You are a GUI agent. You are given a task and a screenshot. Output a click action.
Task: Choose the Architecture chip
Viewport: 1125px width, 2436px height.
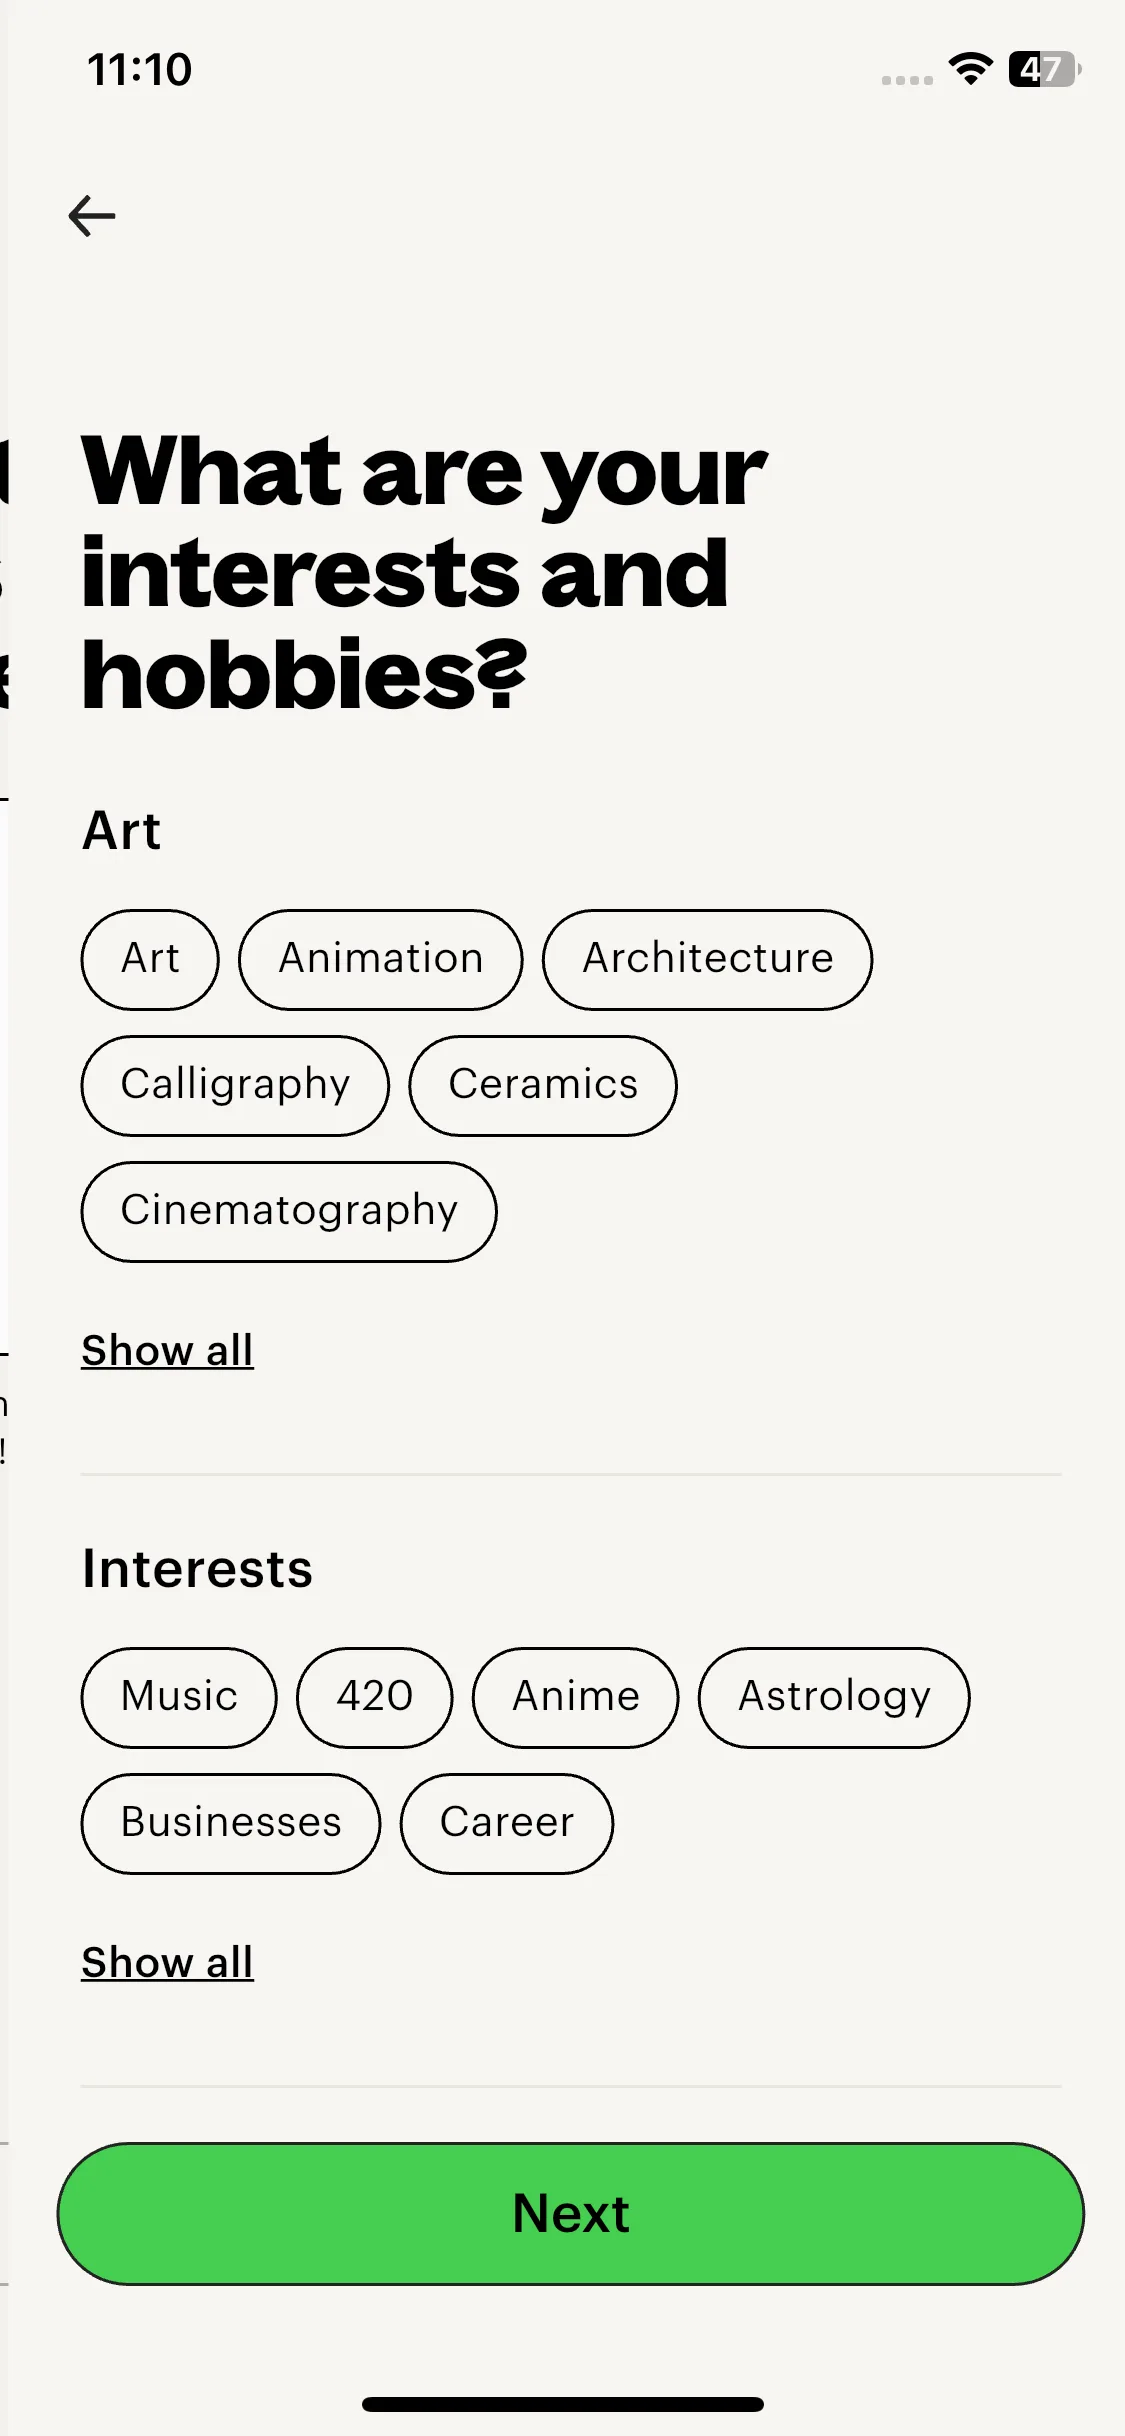click(707, 959)
